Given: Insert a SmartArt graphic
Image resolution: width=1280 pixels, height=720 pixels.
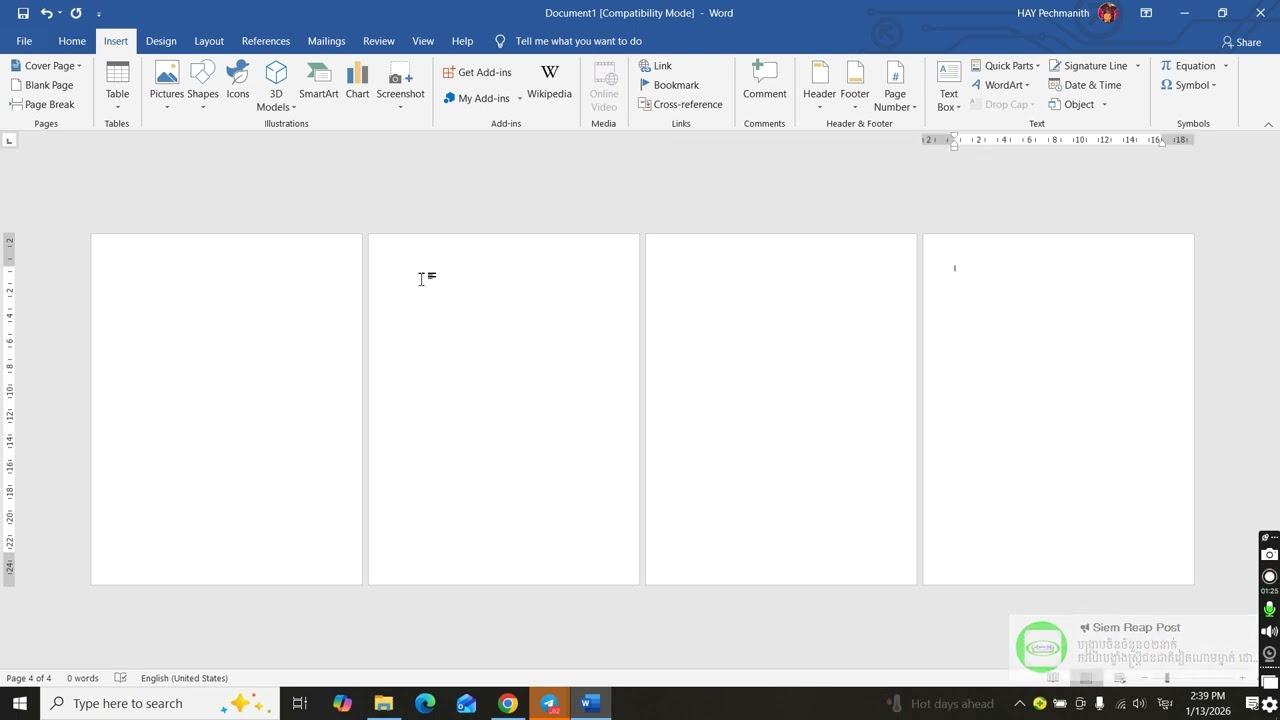Looking at the screenshot, I should (x=318, y=81).
